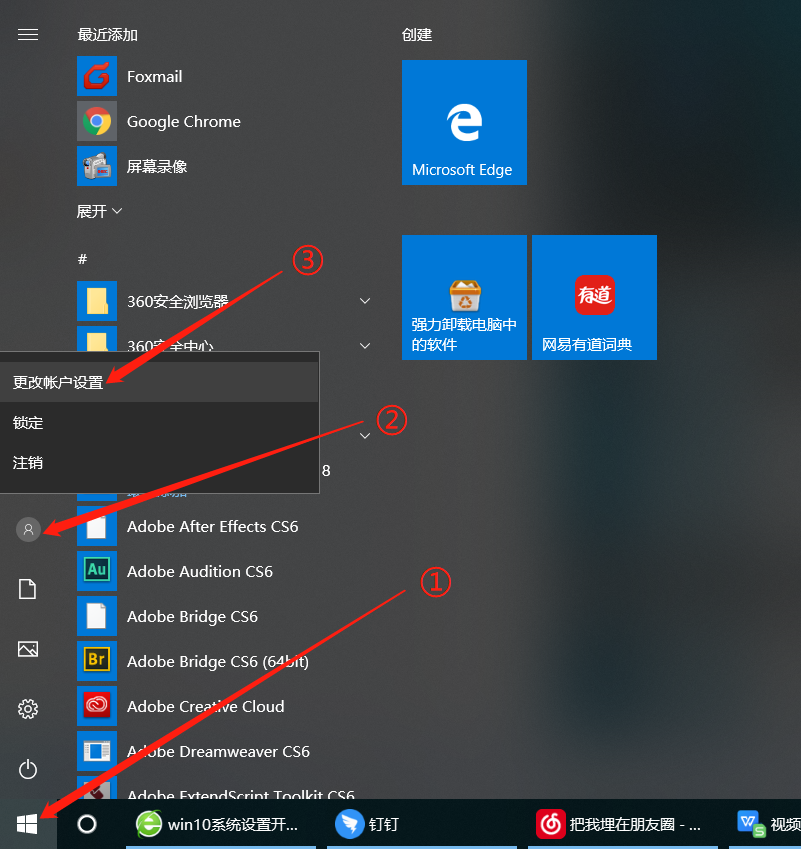Open the Settings gear icon
Image resolution: width=801 pixels, height=849 pixels.
(x=27, y=709)
